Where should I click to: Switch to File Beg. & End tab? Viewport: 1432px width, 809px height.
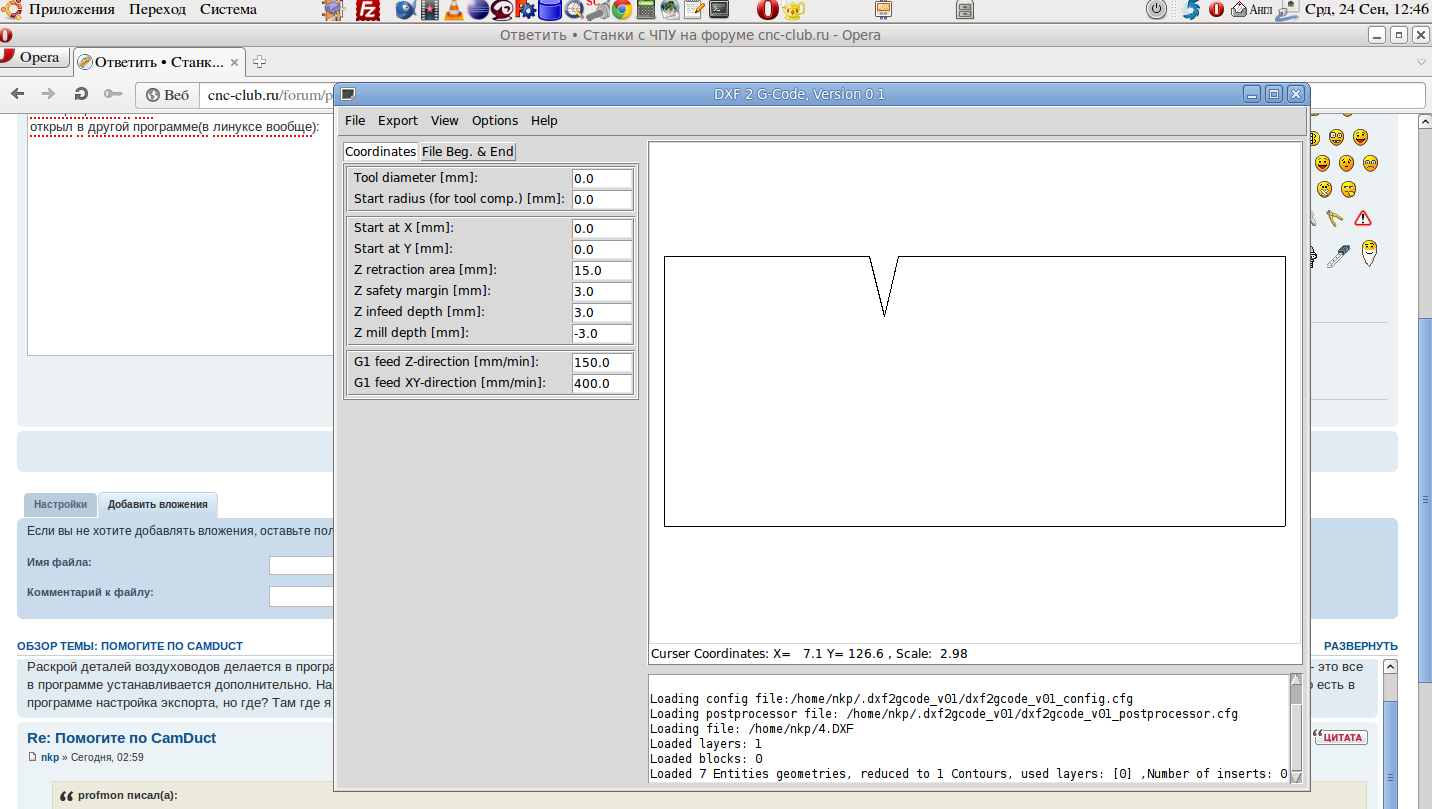click(x=467, y=152)
